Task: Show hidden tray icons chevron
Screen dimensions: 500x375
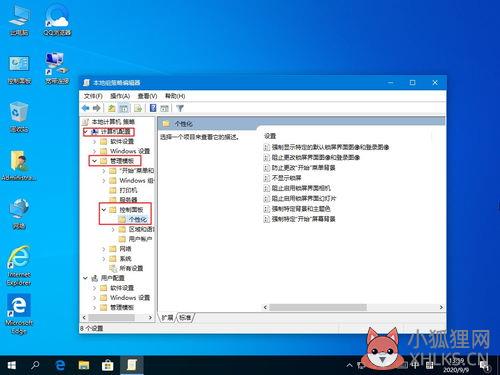Action: [349, 365]
